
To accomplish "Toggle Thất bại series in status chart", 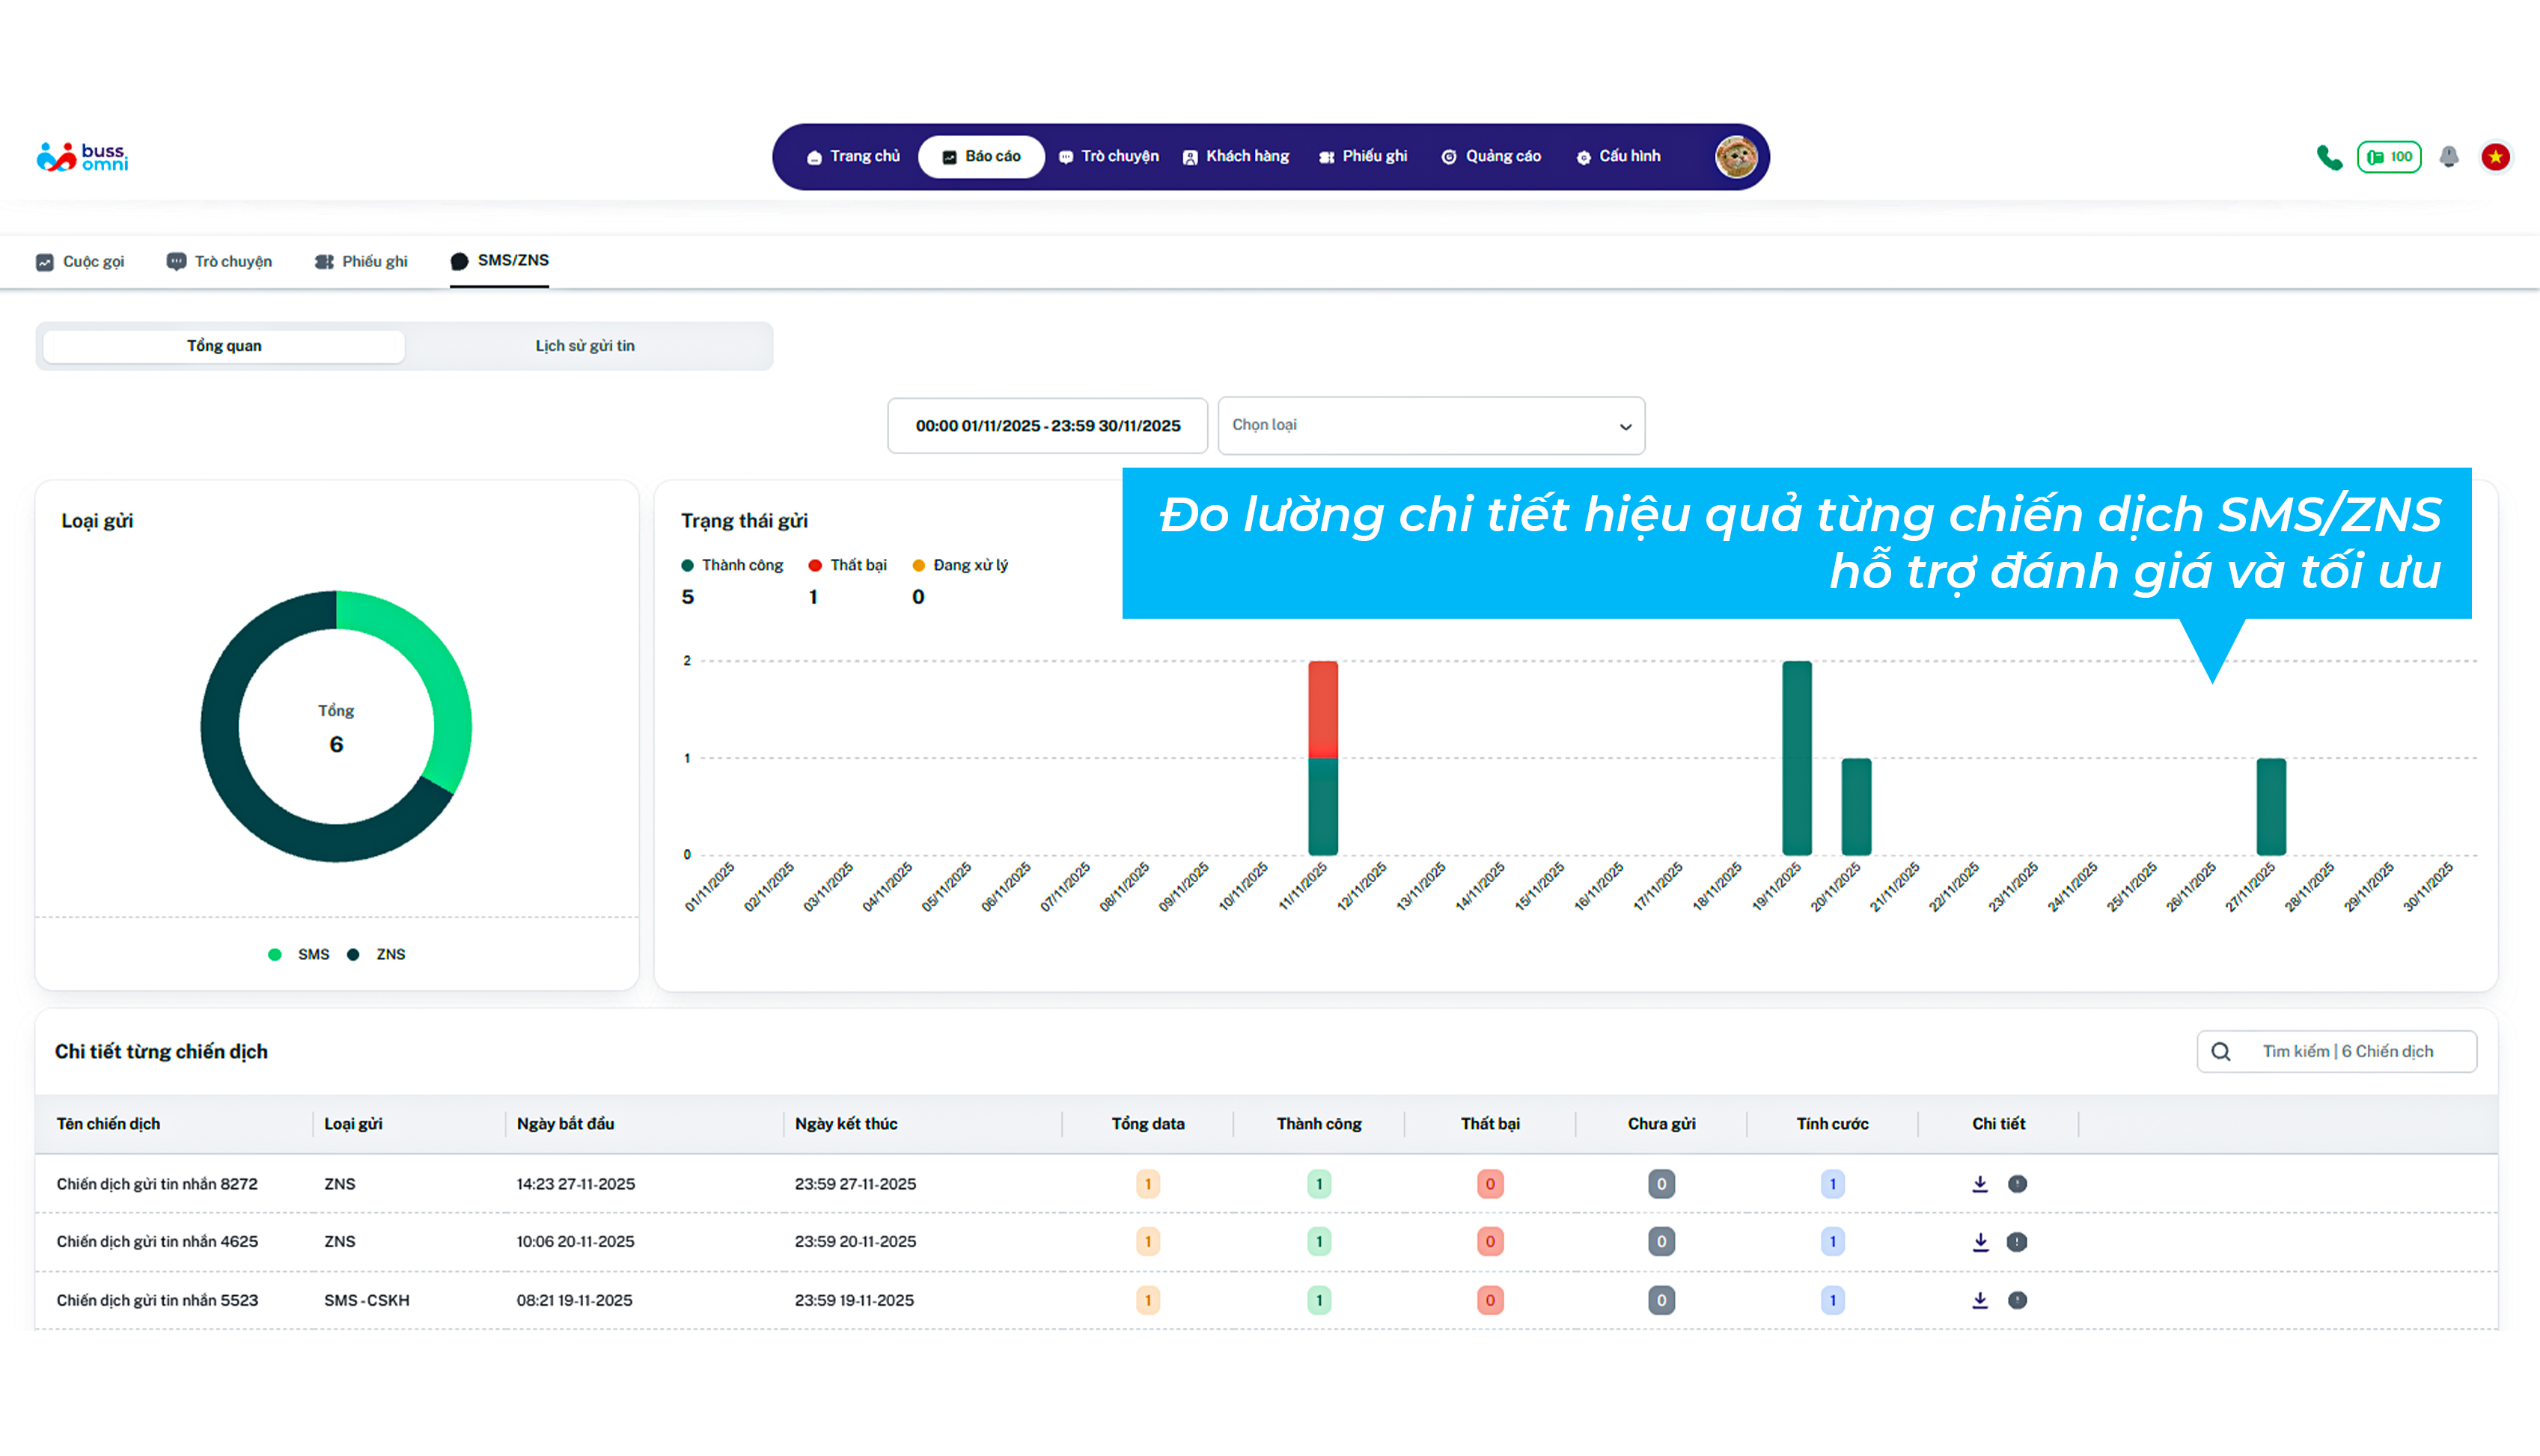I will 848,565.
